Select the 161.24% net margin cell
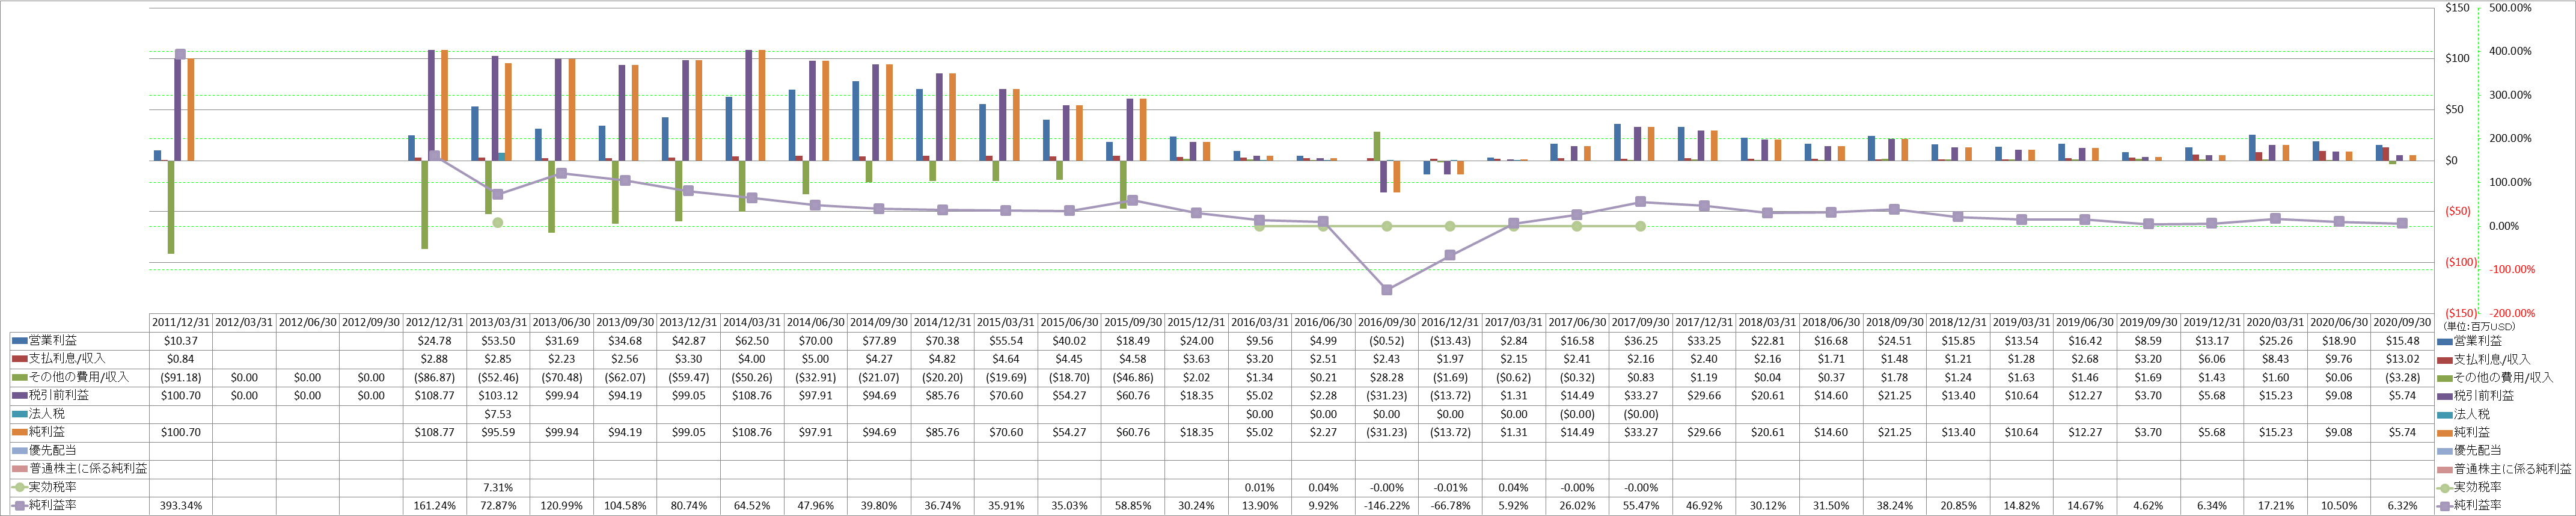The image size is (2576, 516). coord(434,505)
